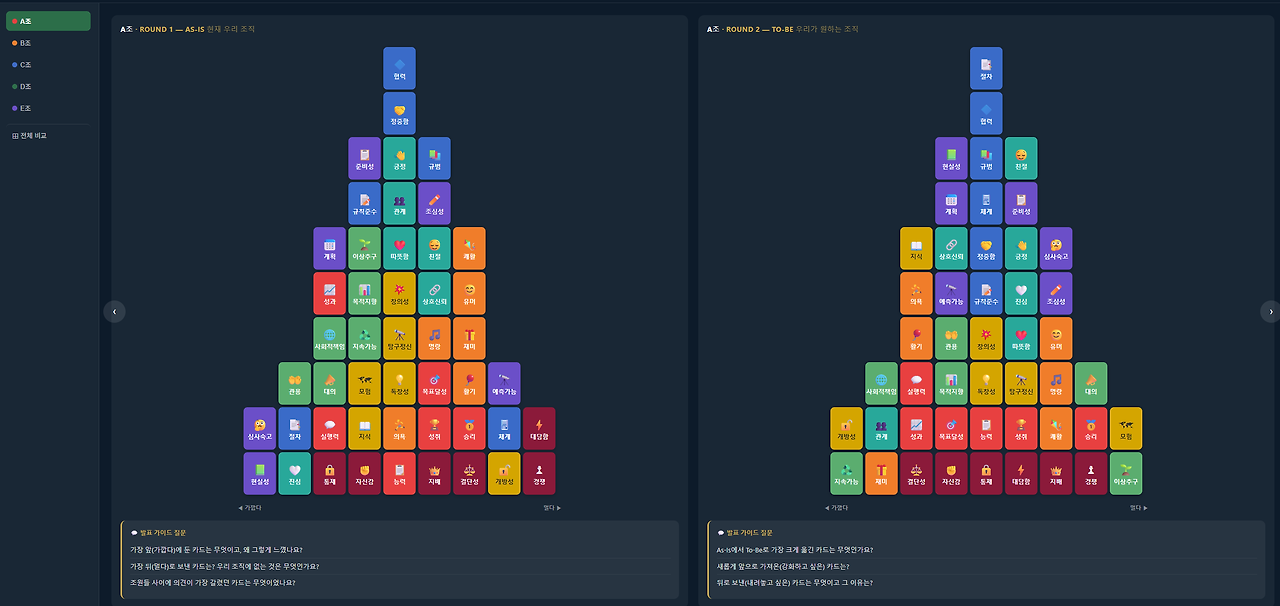Screen dimensions: 1280x606
Task: Click the 재미 card in TO-BE pyramid
Action: coord(881,473)
